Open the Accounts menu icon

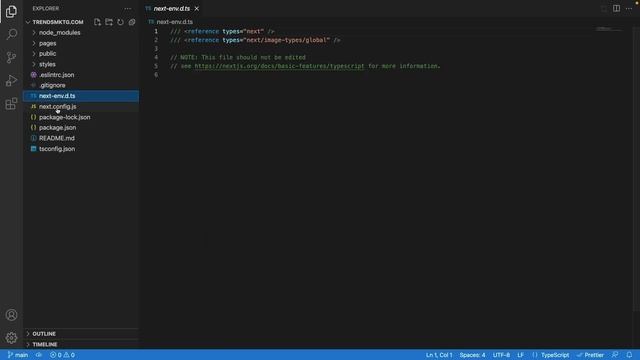pos(11,315)
